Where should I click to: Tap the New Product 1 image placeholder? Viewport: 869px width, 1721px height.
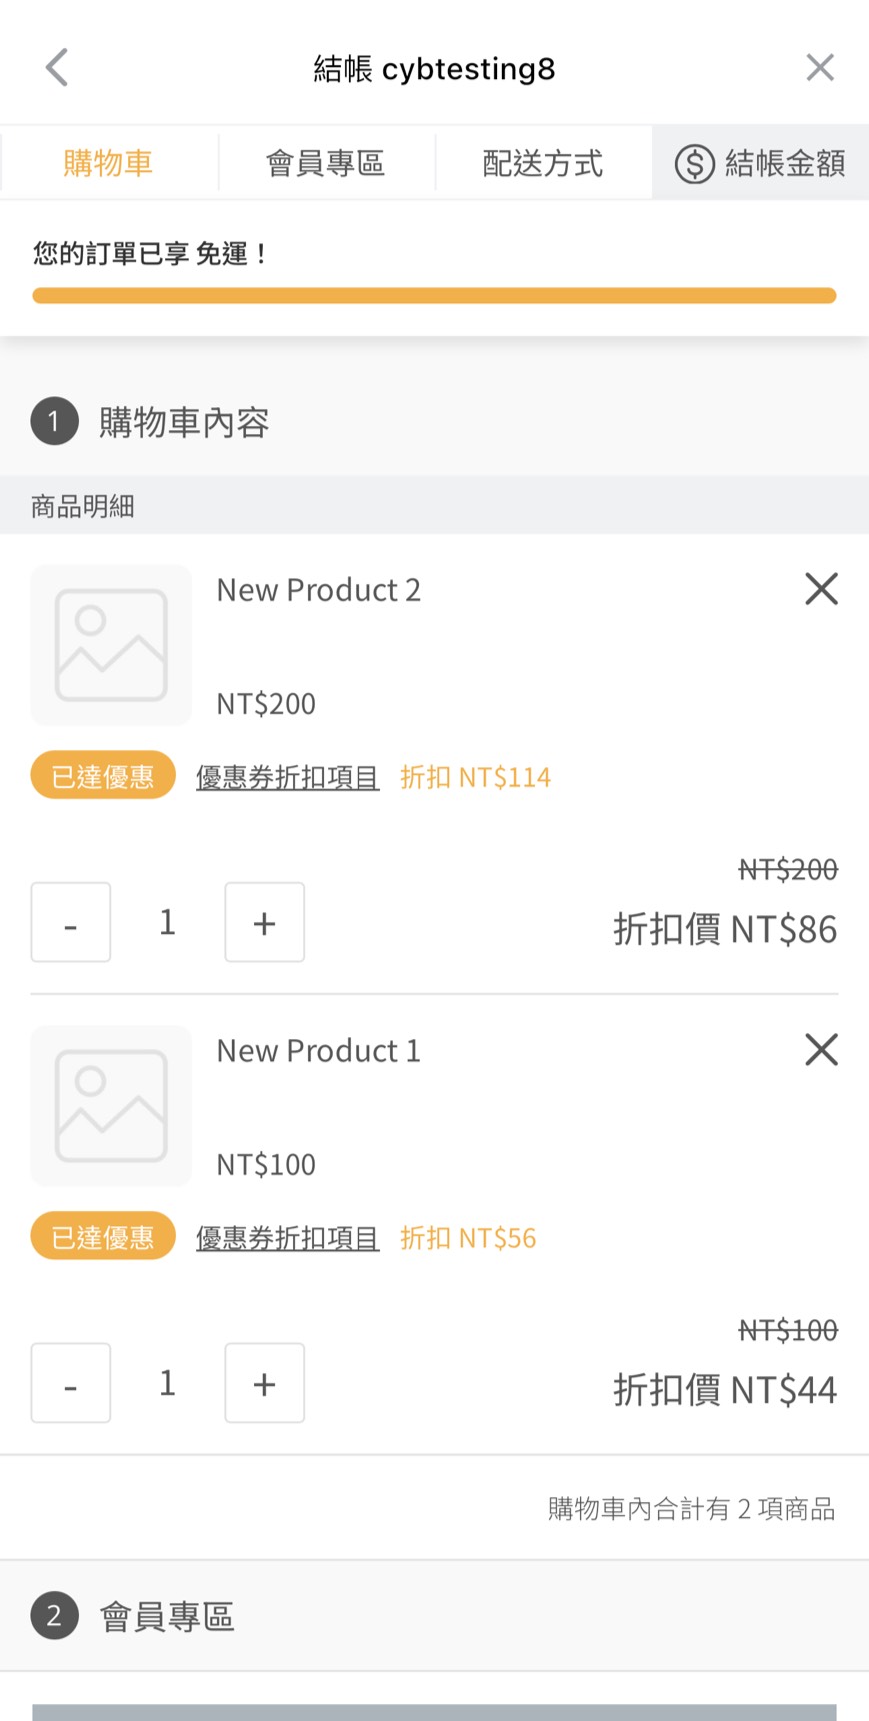(111, 1106)
